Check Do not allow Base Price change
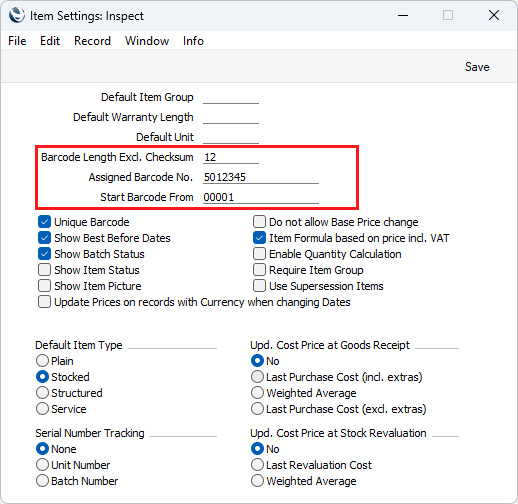Image resolution: width=518 pixels, height=504 pixels. coord(259,222)
